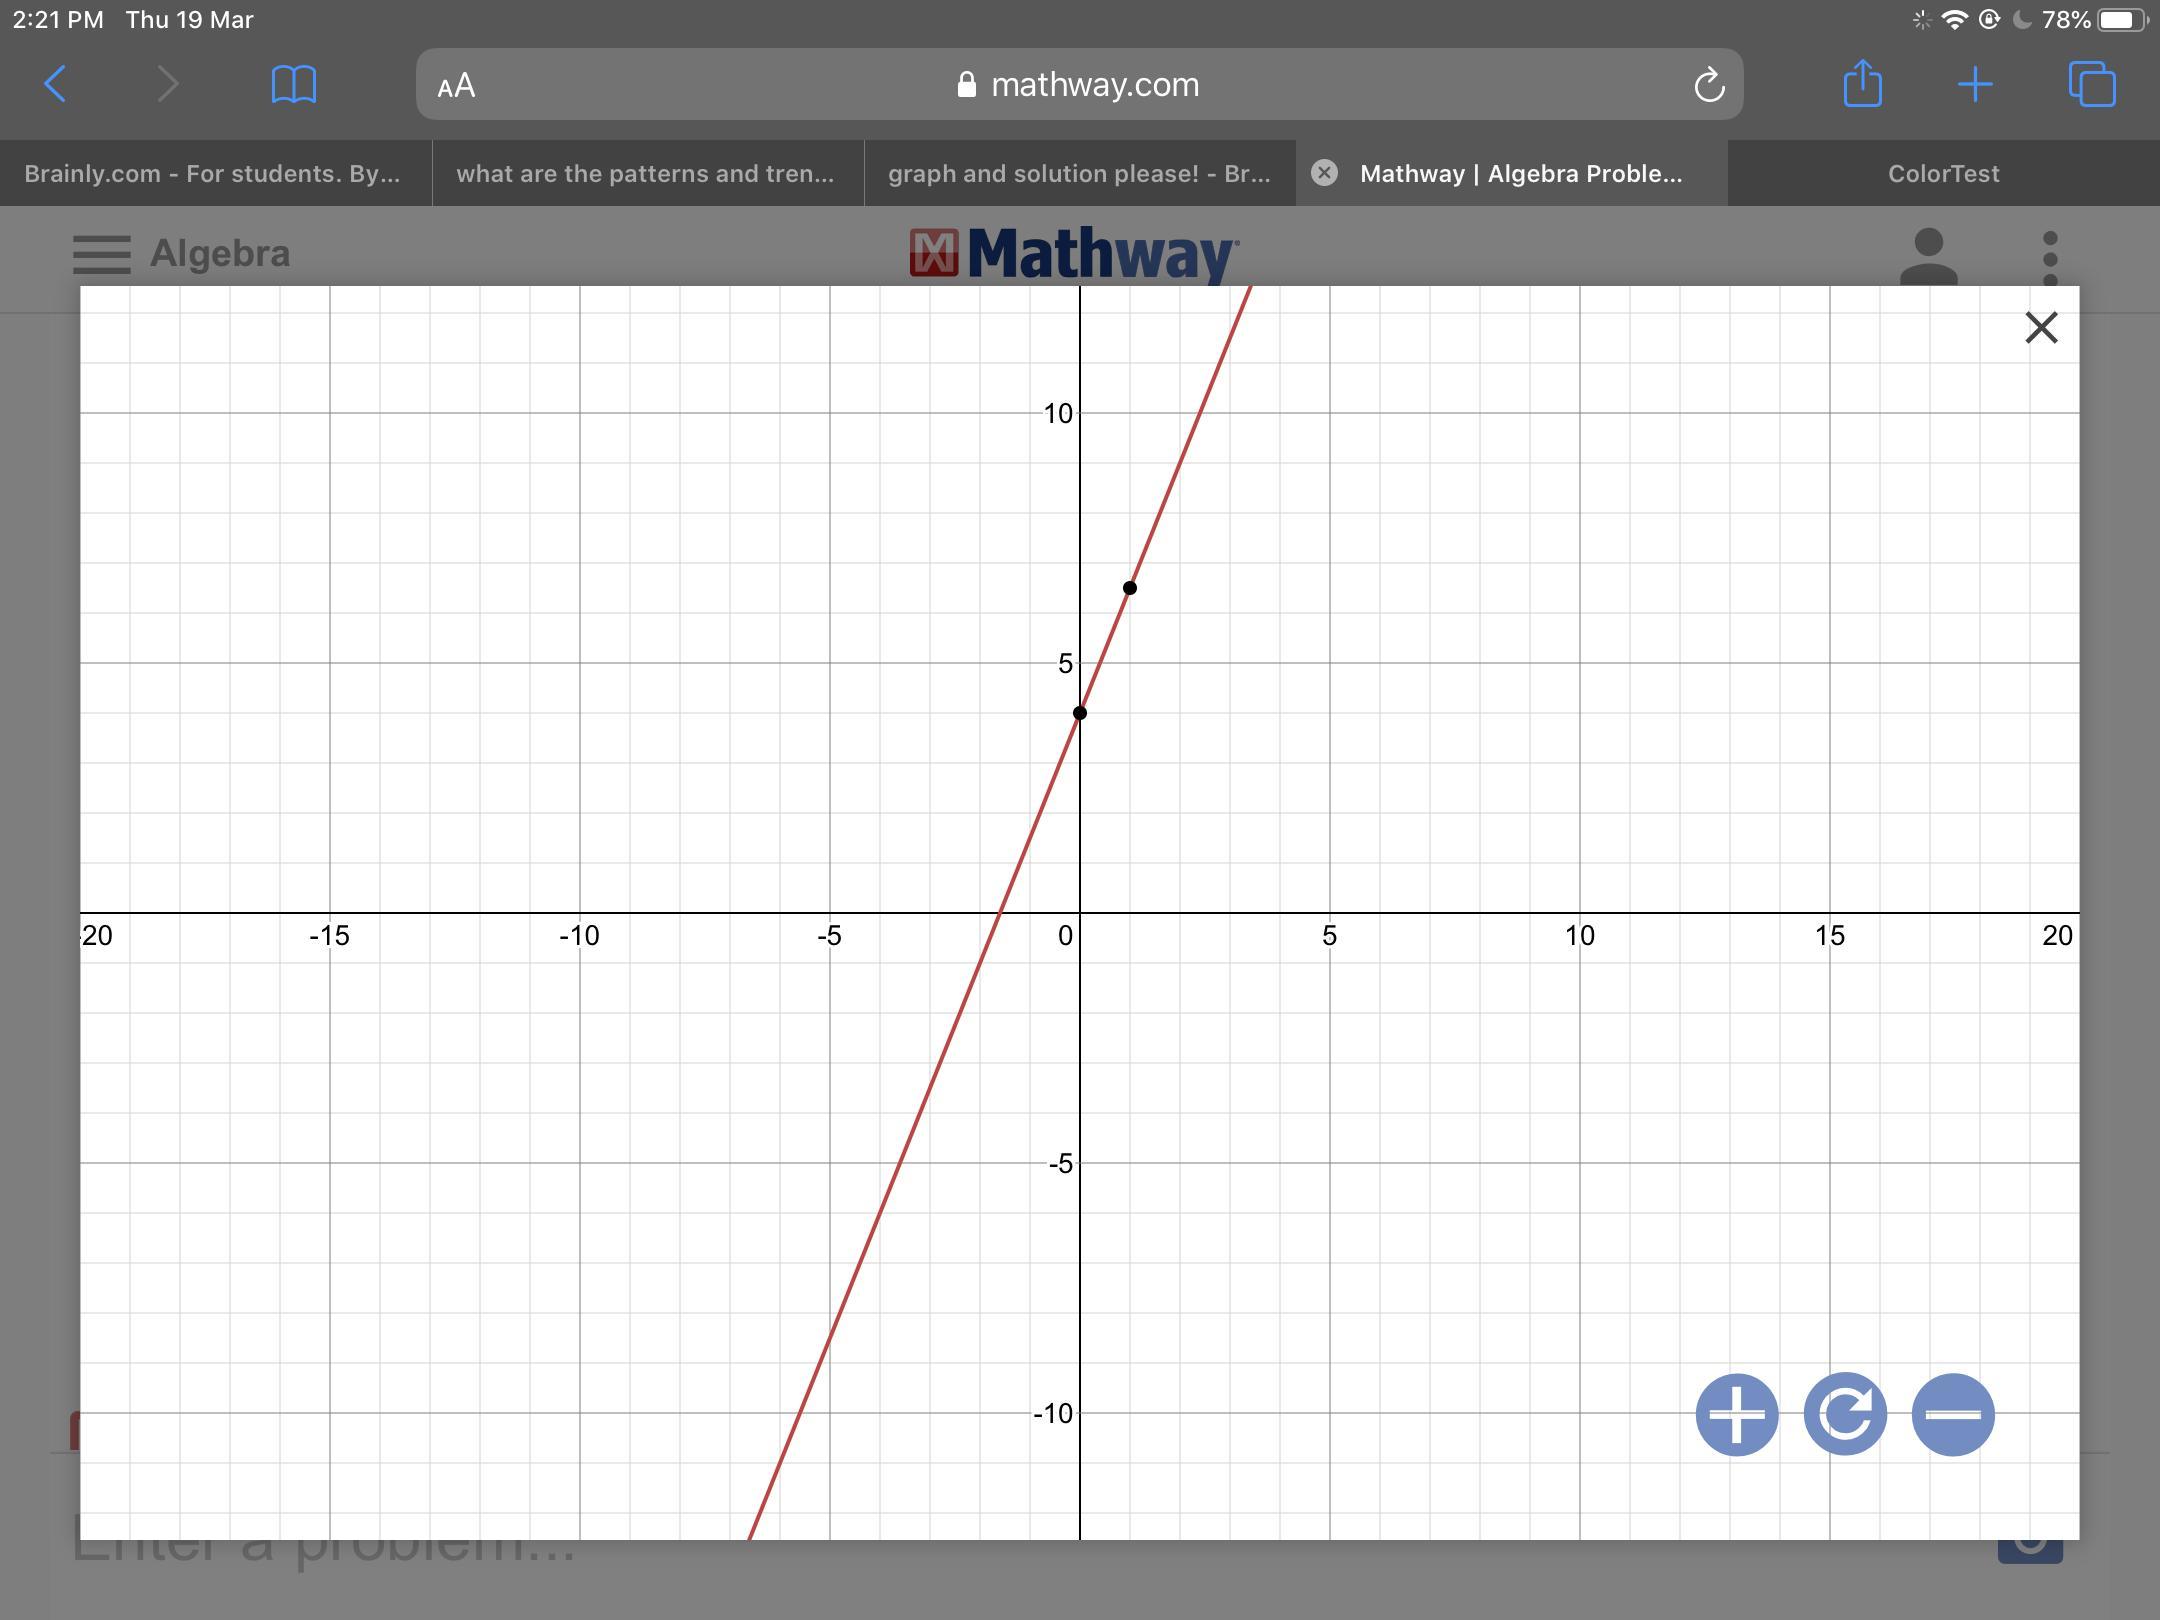The image size is (2160, 1620).
Task: Switch to the Brainly.com tab
Action: (212, 174)
